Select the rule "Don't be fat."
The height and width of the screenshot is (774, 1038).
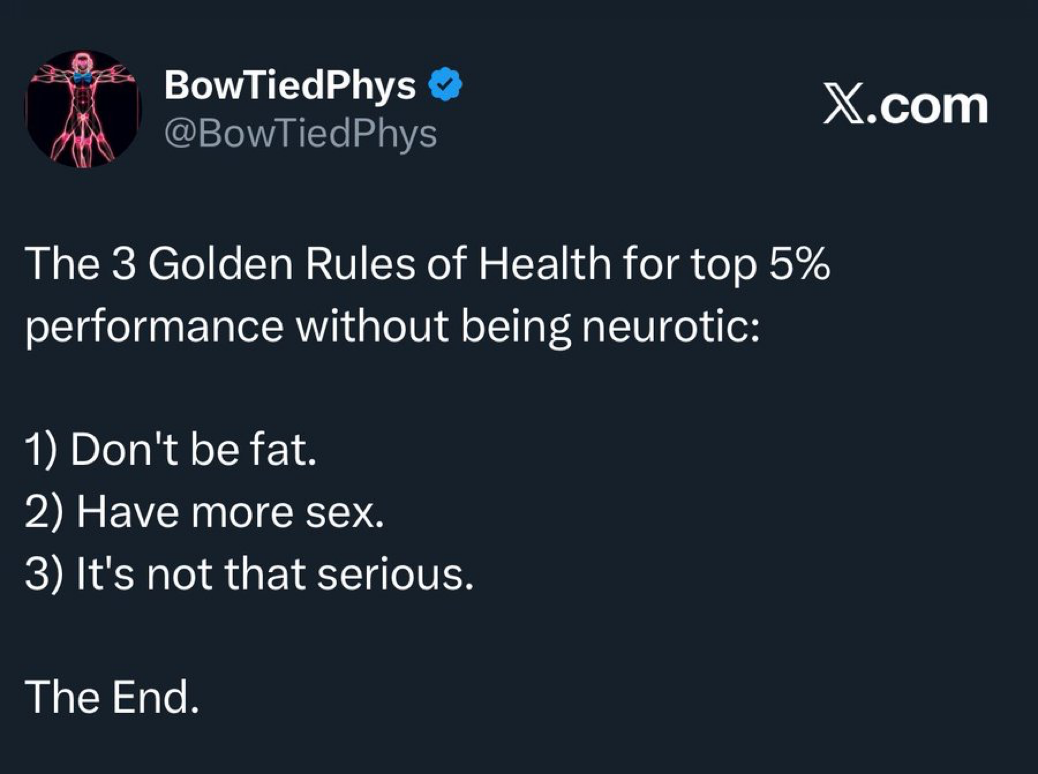click(x=171, y=451)
